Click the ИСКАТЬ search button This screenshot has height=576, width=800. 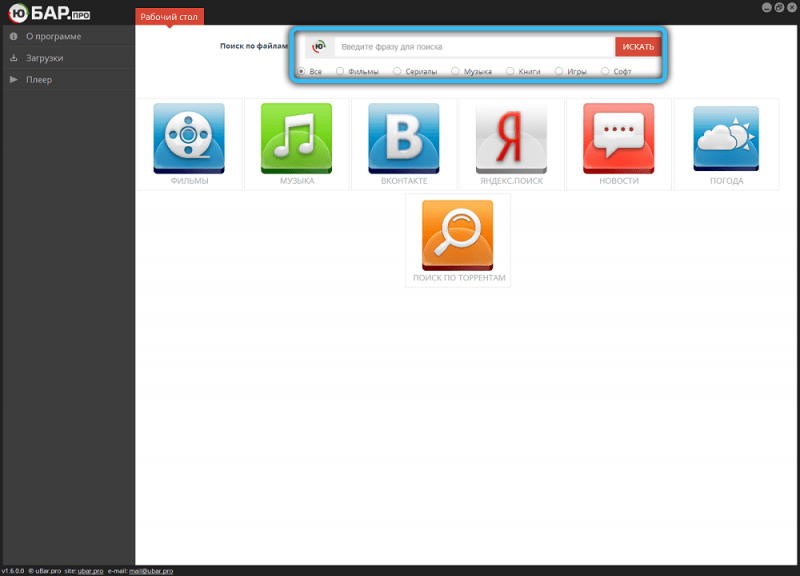[x=638, y=46]
